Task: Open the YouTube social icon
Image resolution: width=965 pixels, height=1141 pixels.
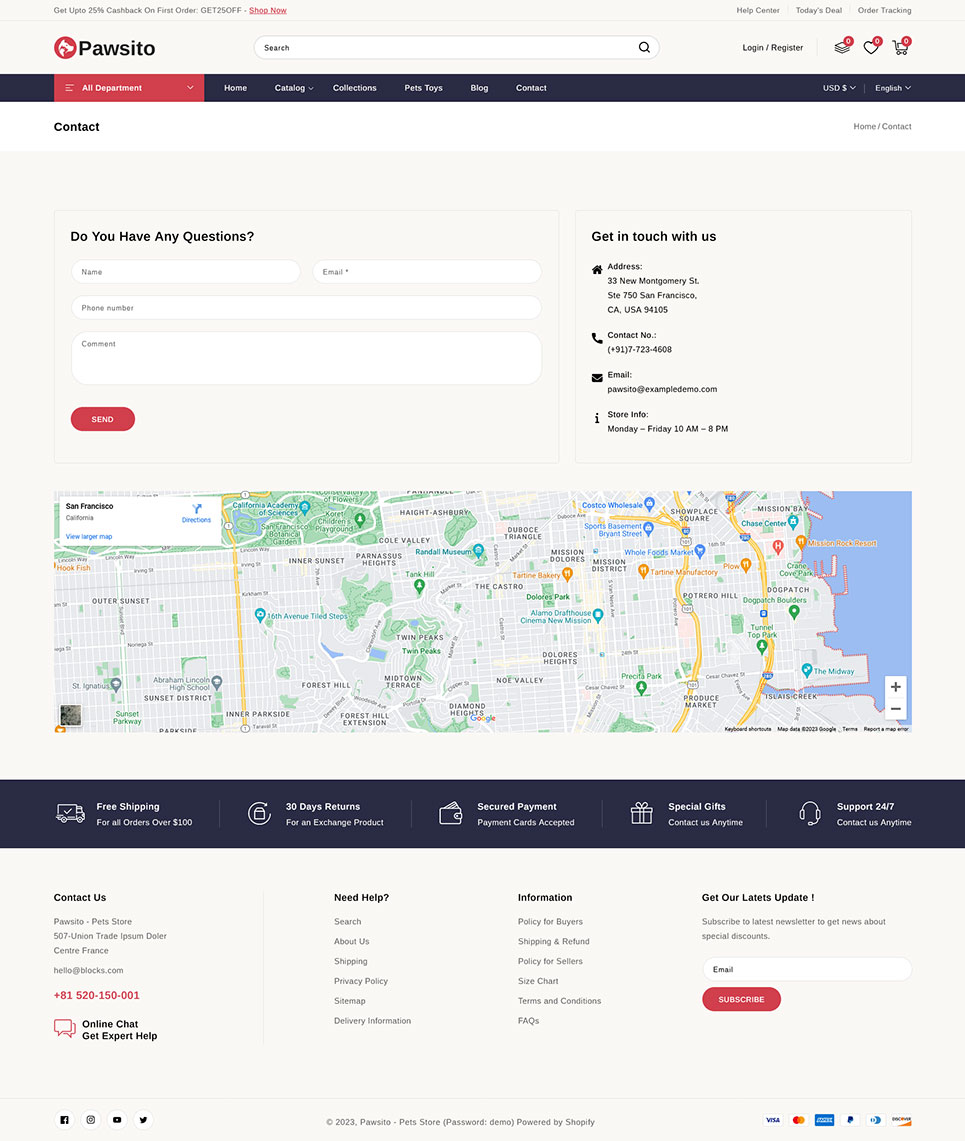Action: point(117,1120)
